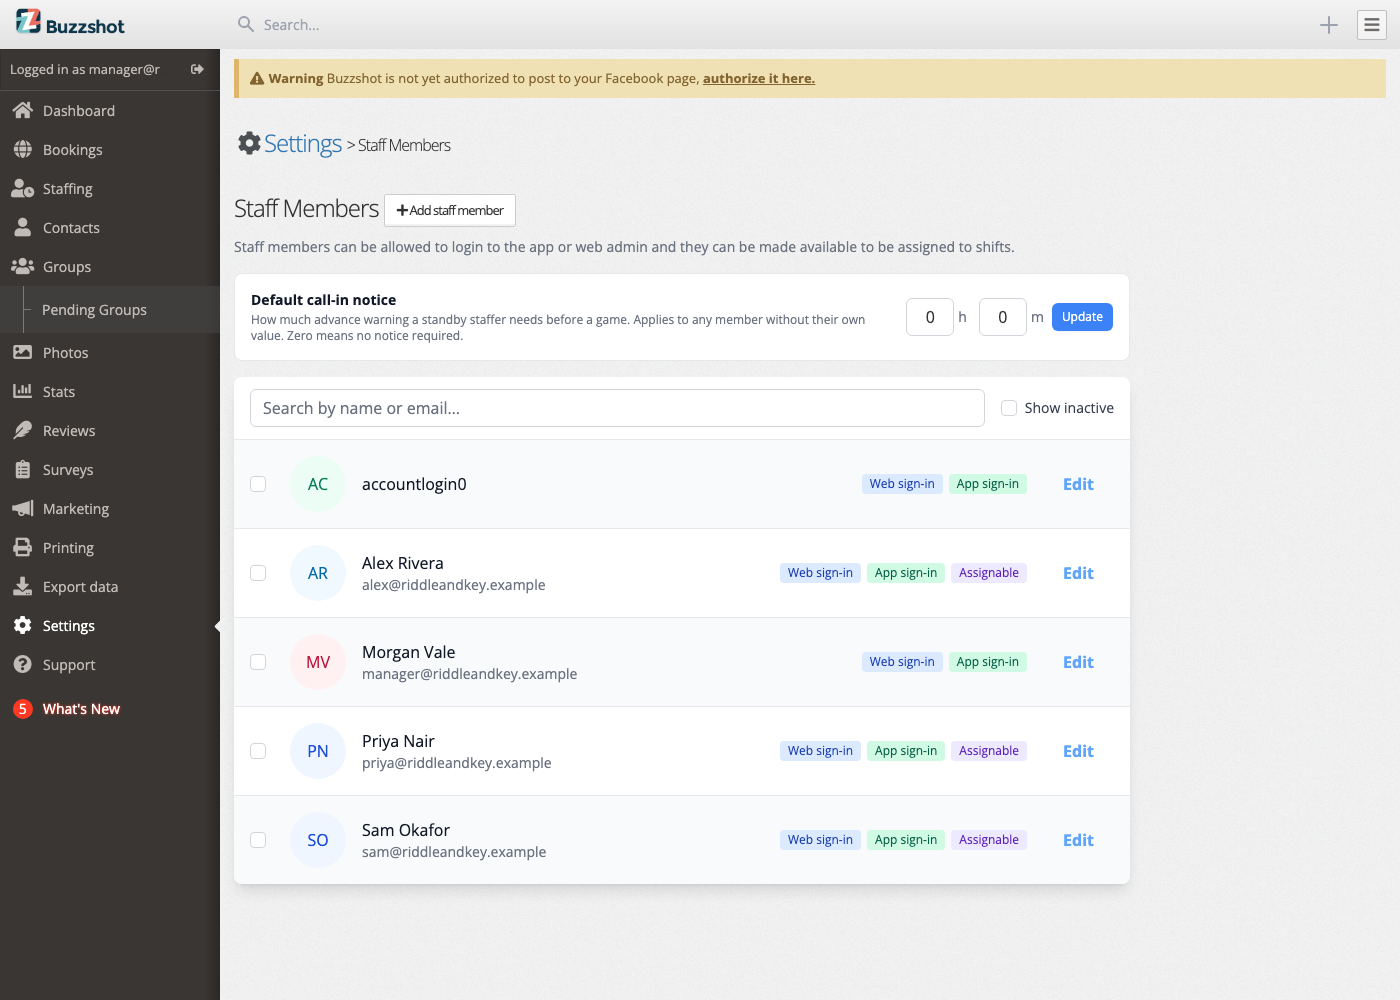
Task: Click the Staffing icon in sidebar
Action: coord(23,188)
